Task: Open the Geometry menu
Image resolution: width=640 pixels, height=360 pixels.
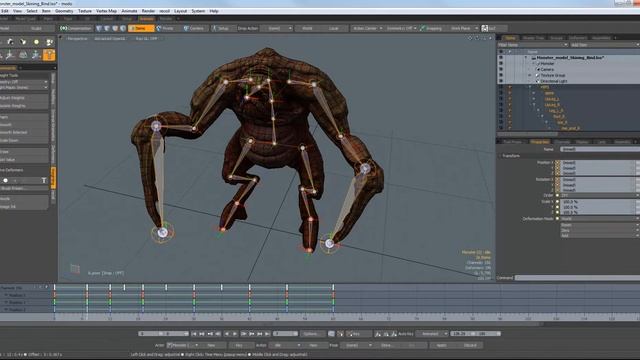Action: [64, 11]
